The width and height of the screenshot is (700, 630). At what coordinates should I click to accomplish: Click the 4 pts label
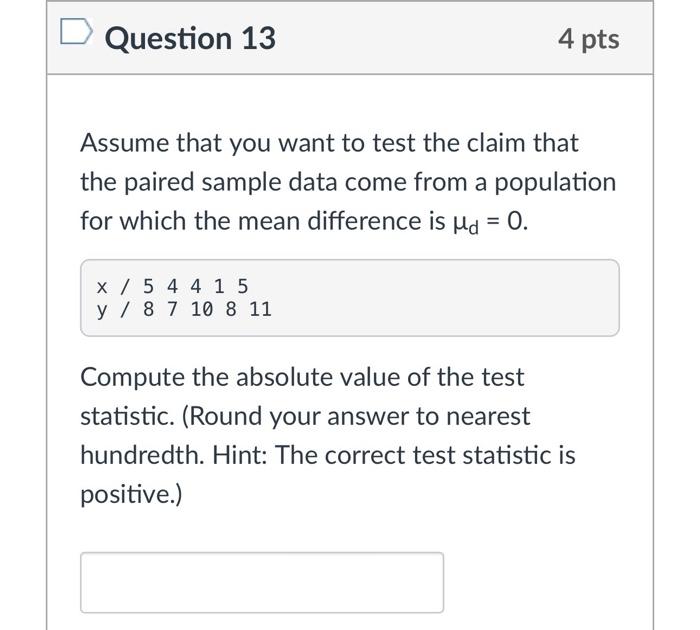(x=588, y=39)
